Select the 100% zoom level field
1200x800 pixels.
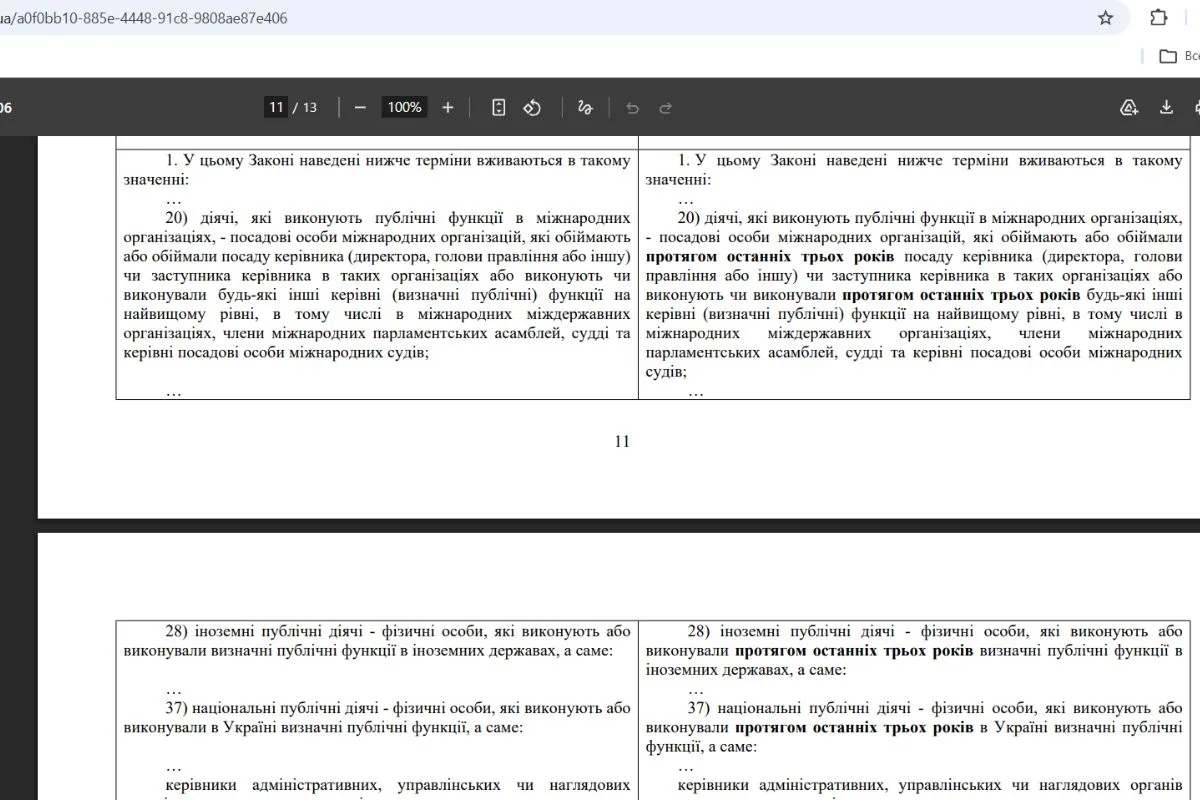403,107
